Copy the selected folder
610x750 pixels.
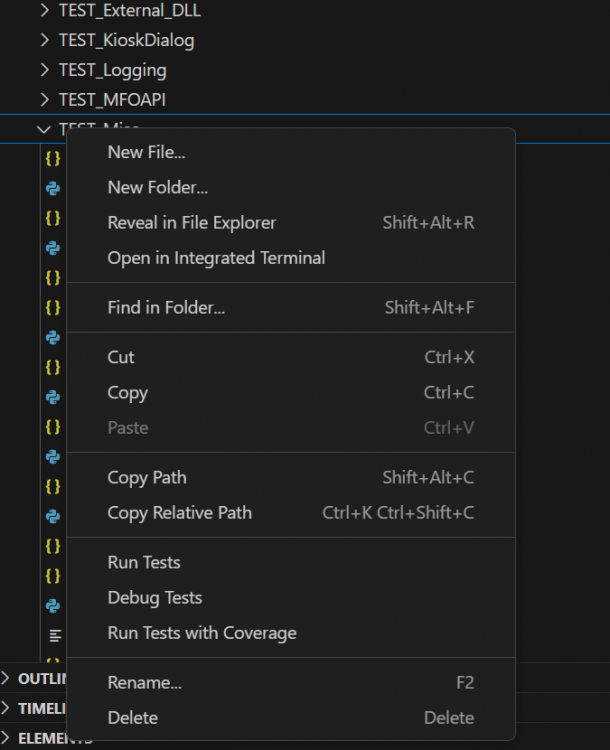pyautogui.click(x=127, y=392)
